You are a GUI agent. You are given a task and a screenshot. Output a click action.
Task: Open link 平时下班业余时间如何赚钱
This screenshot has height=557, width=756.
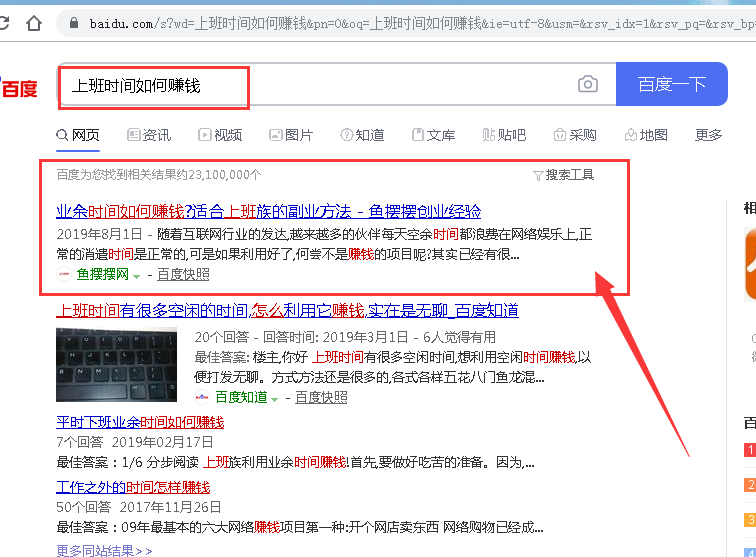point(140,422)
